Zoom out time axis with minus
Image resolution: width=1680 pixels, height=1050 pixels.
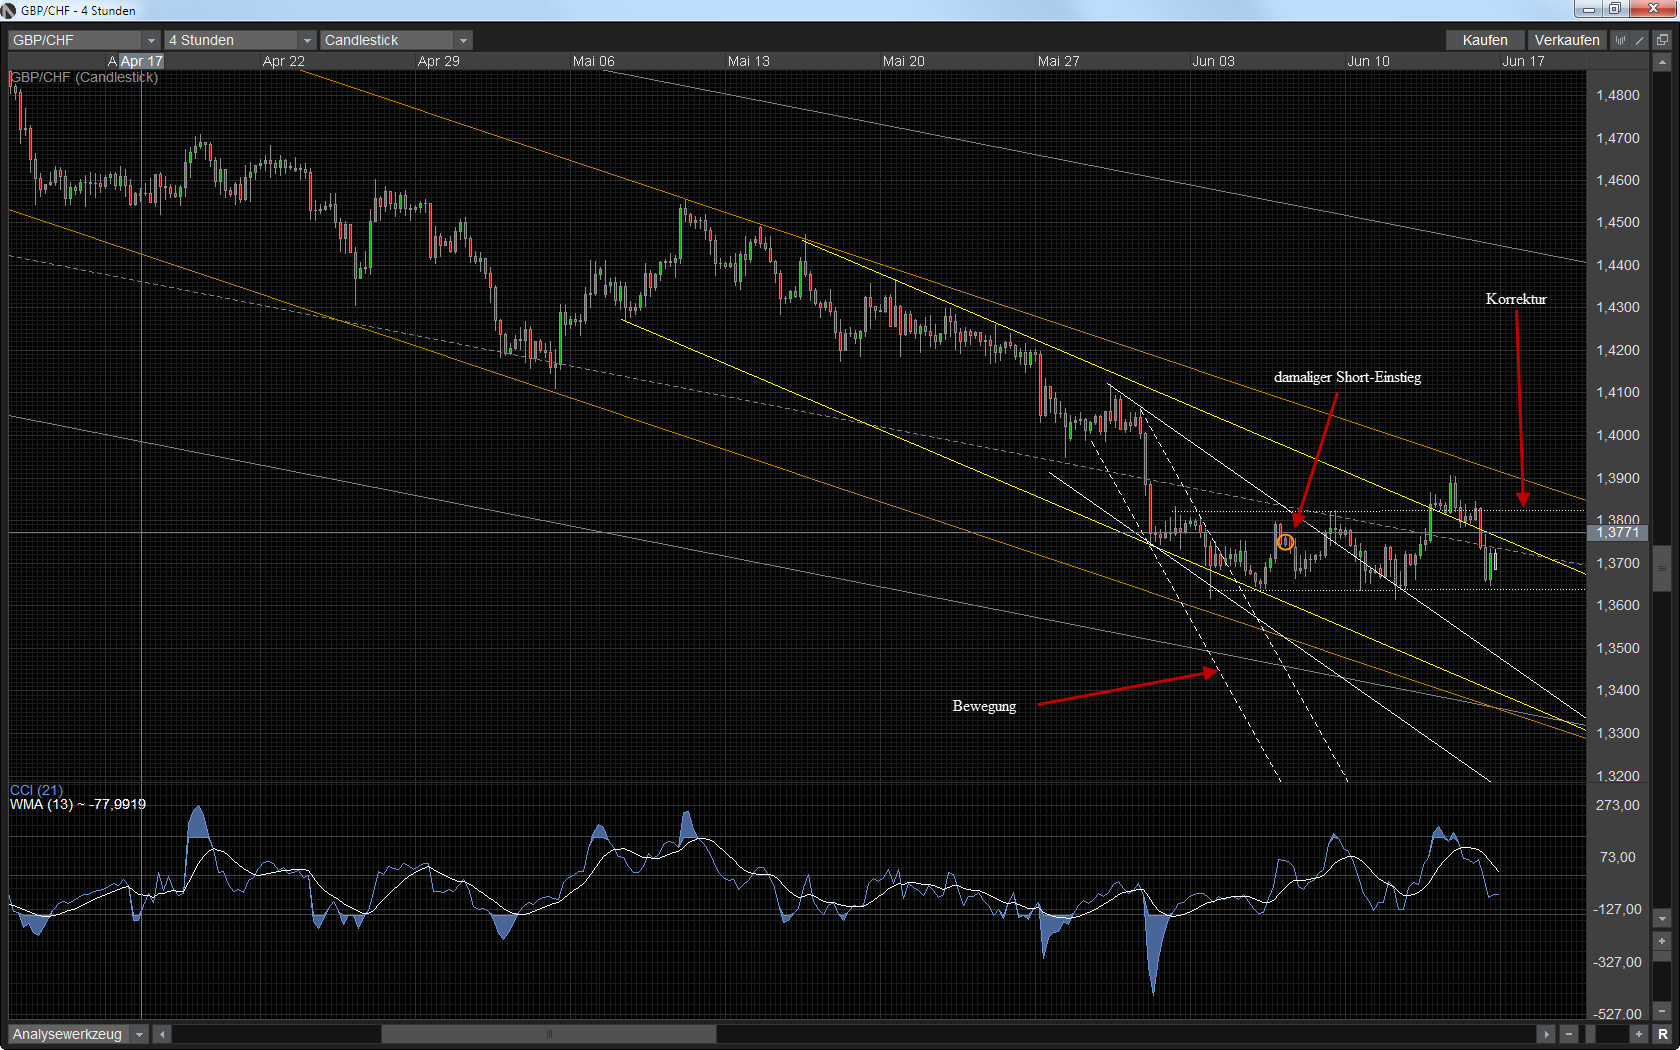(1569, 1034)
